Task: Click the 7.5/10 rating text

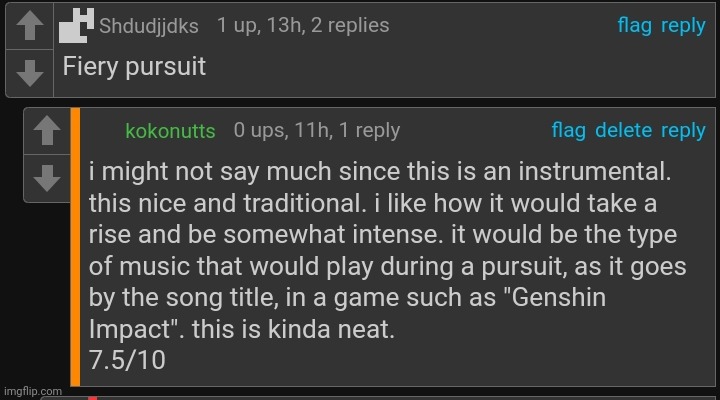Action: tap(127, 360)
